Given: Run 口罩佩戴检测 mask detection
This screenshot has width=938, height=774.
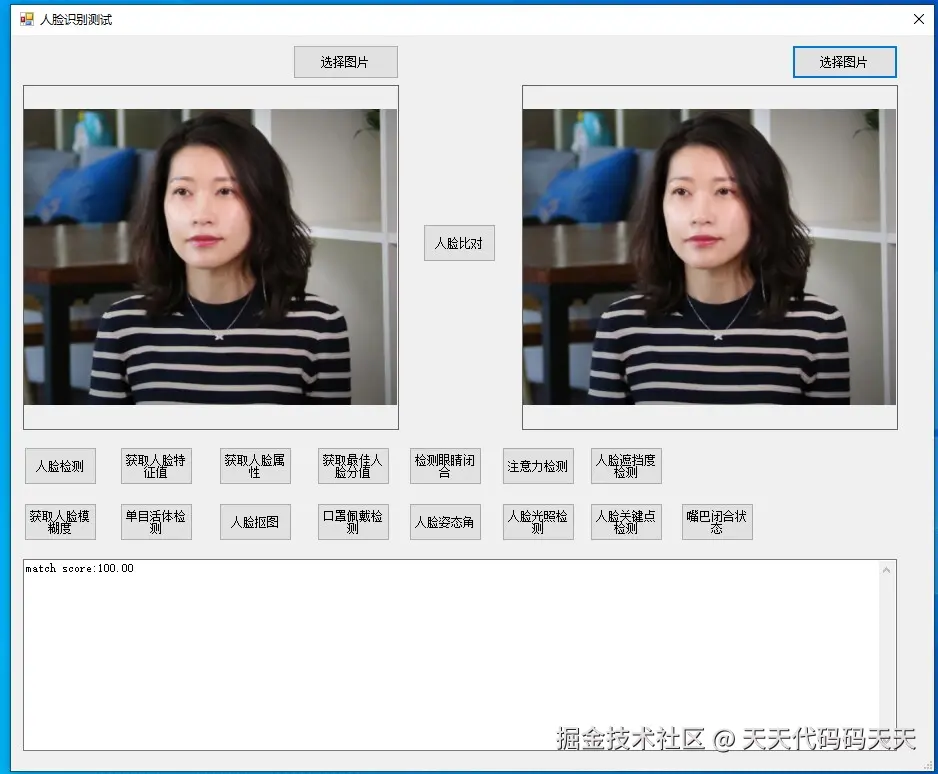Looking at the screenshot, I should point(352,521).
